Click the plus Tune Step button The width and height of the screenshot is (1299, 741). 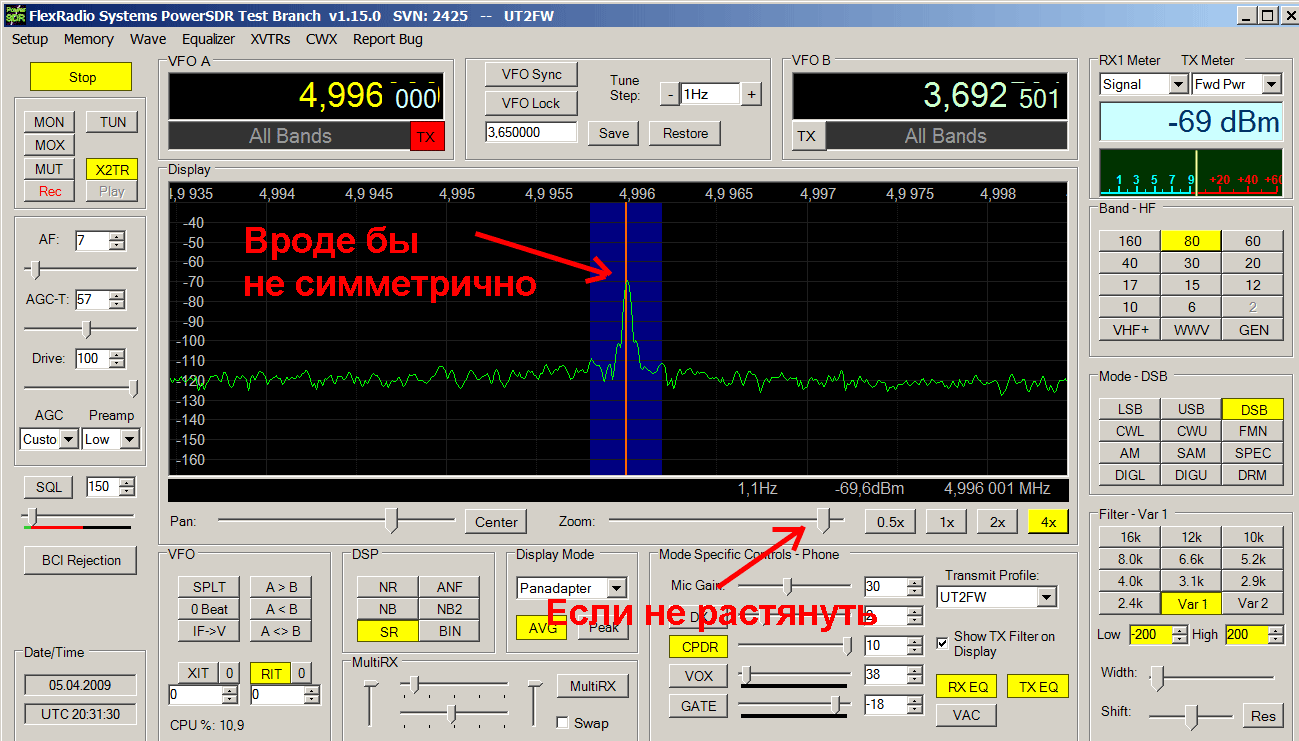(751, 95)
